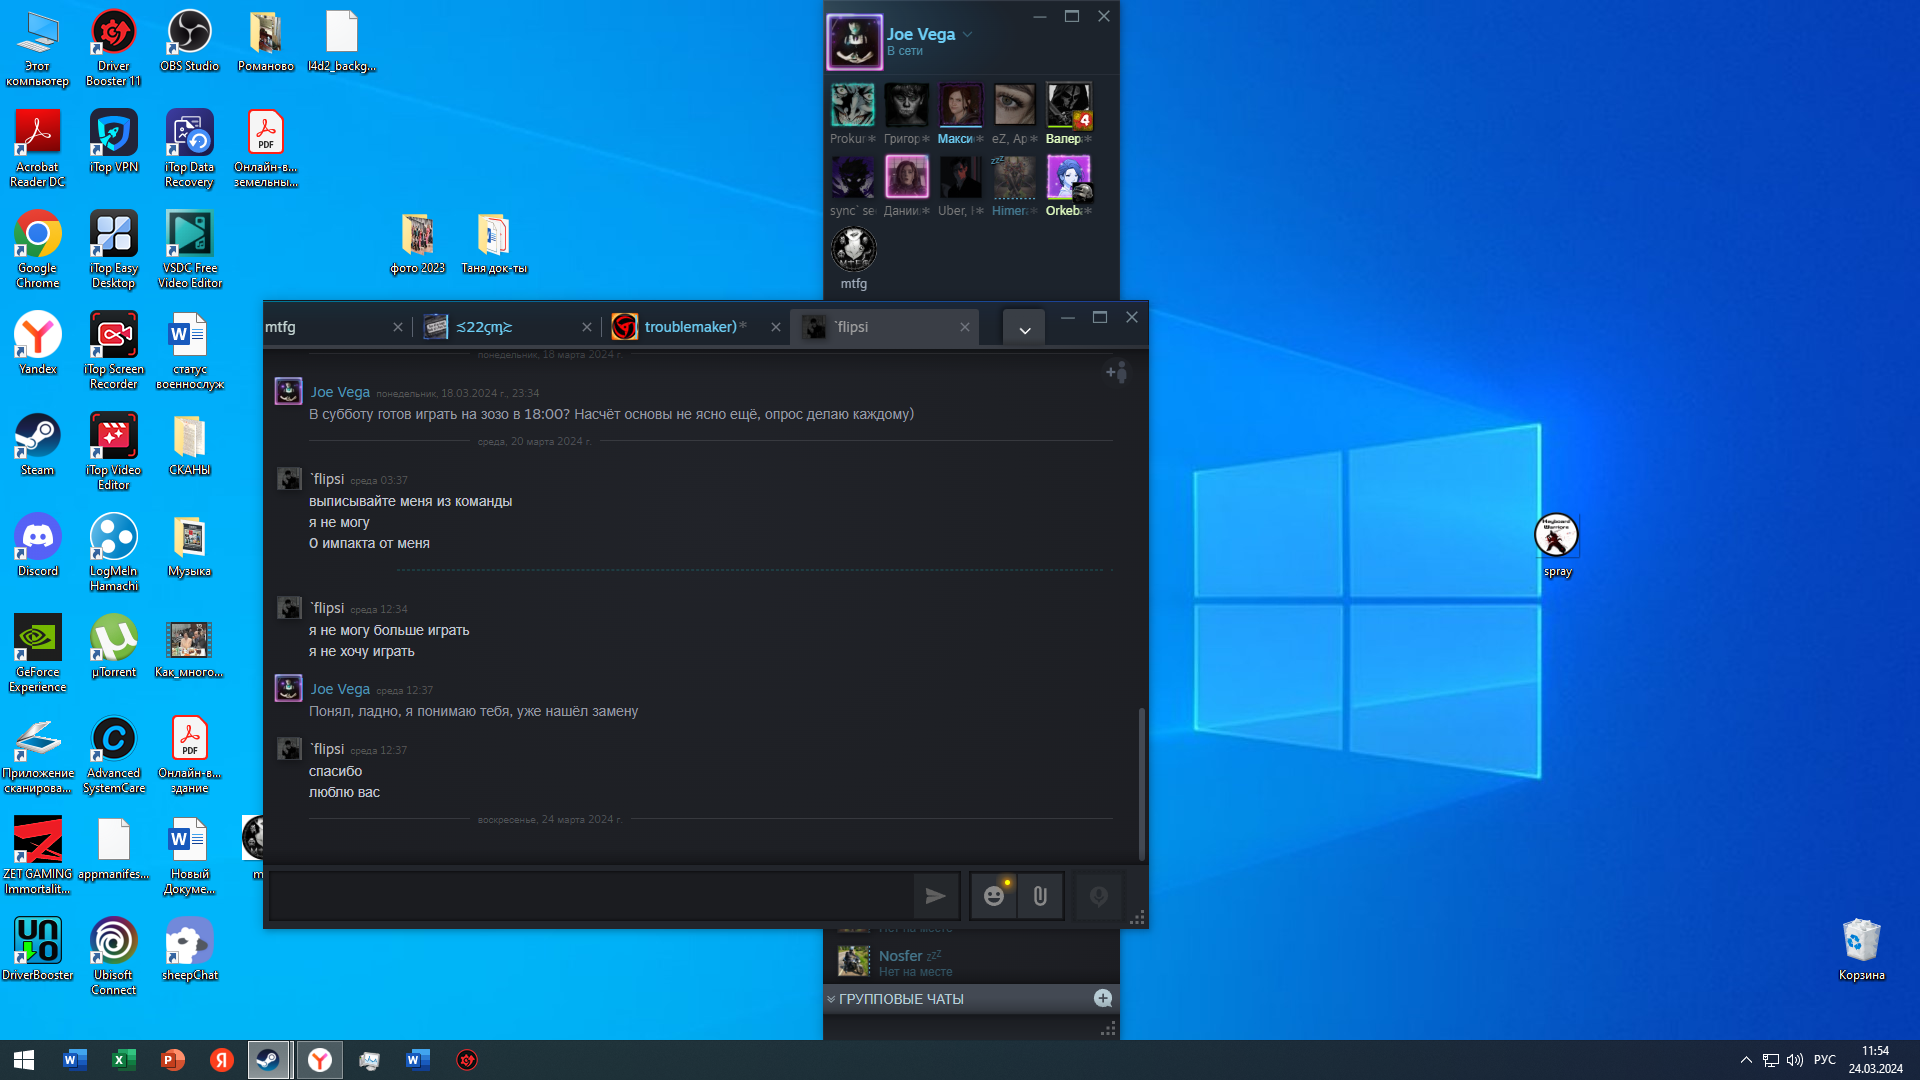Show hidden system tray icons
Image resolution: width=1920 pixels, height=1080 pixels.
[1746, 1060]
